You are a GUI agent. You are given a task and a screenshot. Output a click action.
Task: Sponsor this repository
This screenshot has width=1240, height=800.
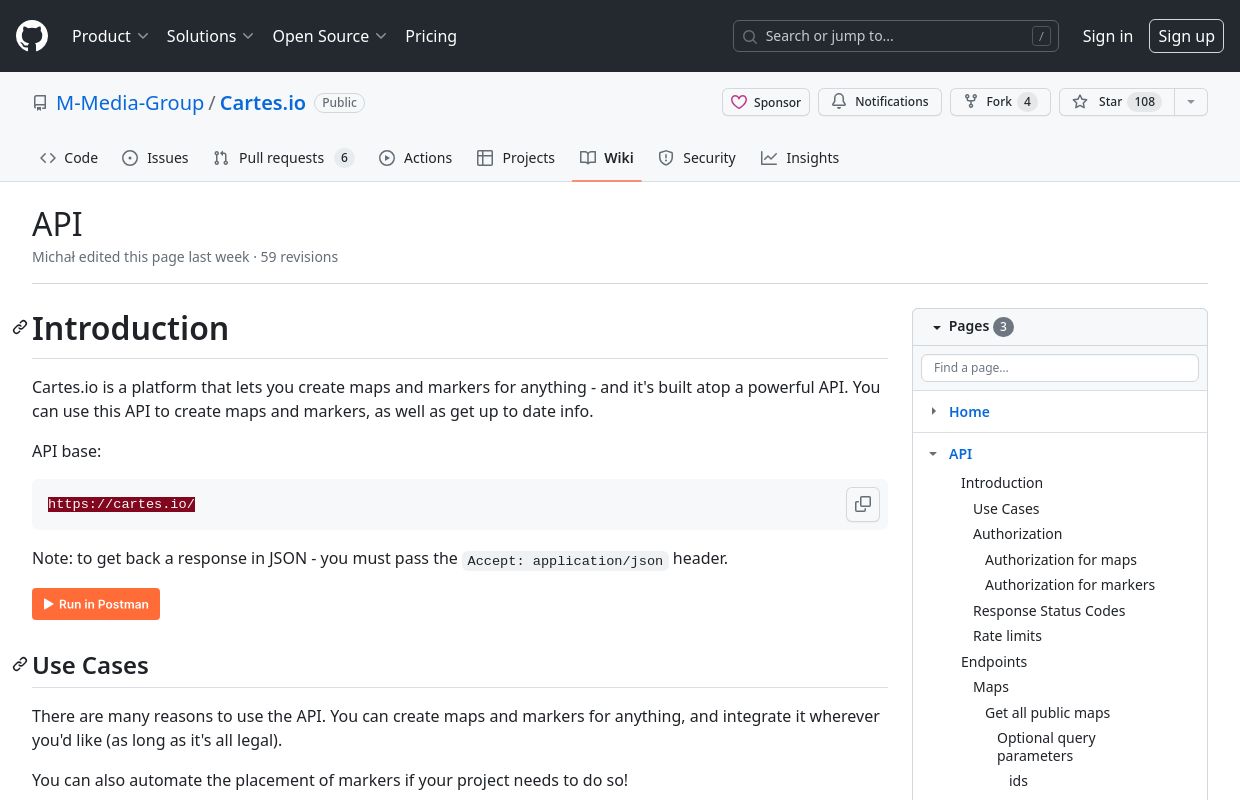(766, 102)
